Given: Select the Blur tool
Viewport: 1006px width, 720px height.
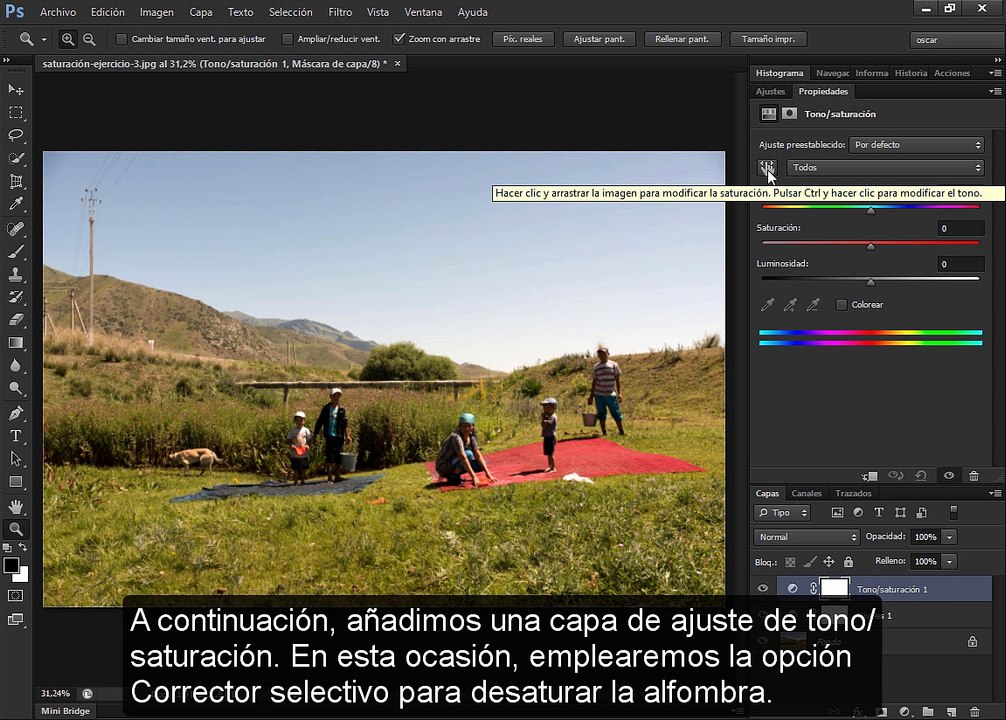Looking at the screenshot, I should click(16, 366).
